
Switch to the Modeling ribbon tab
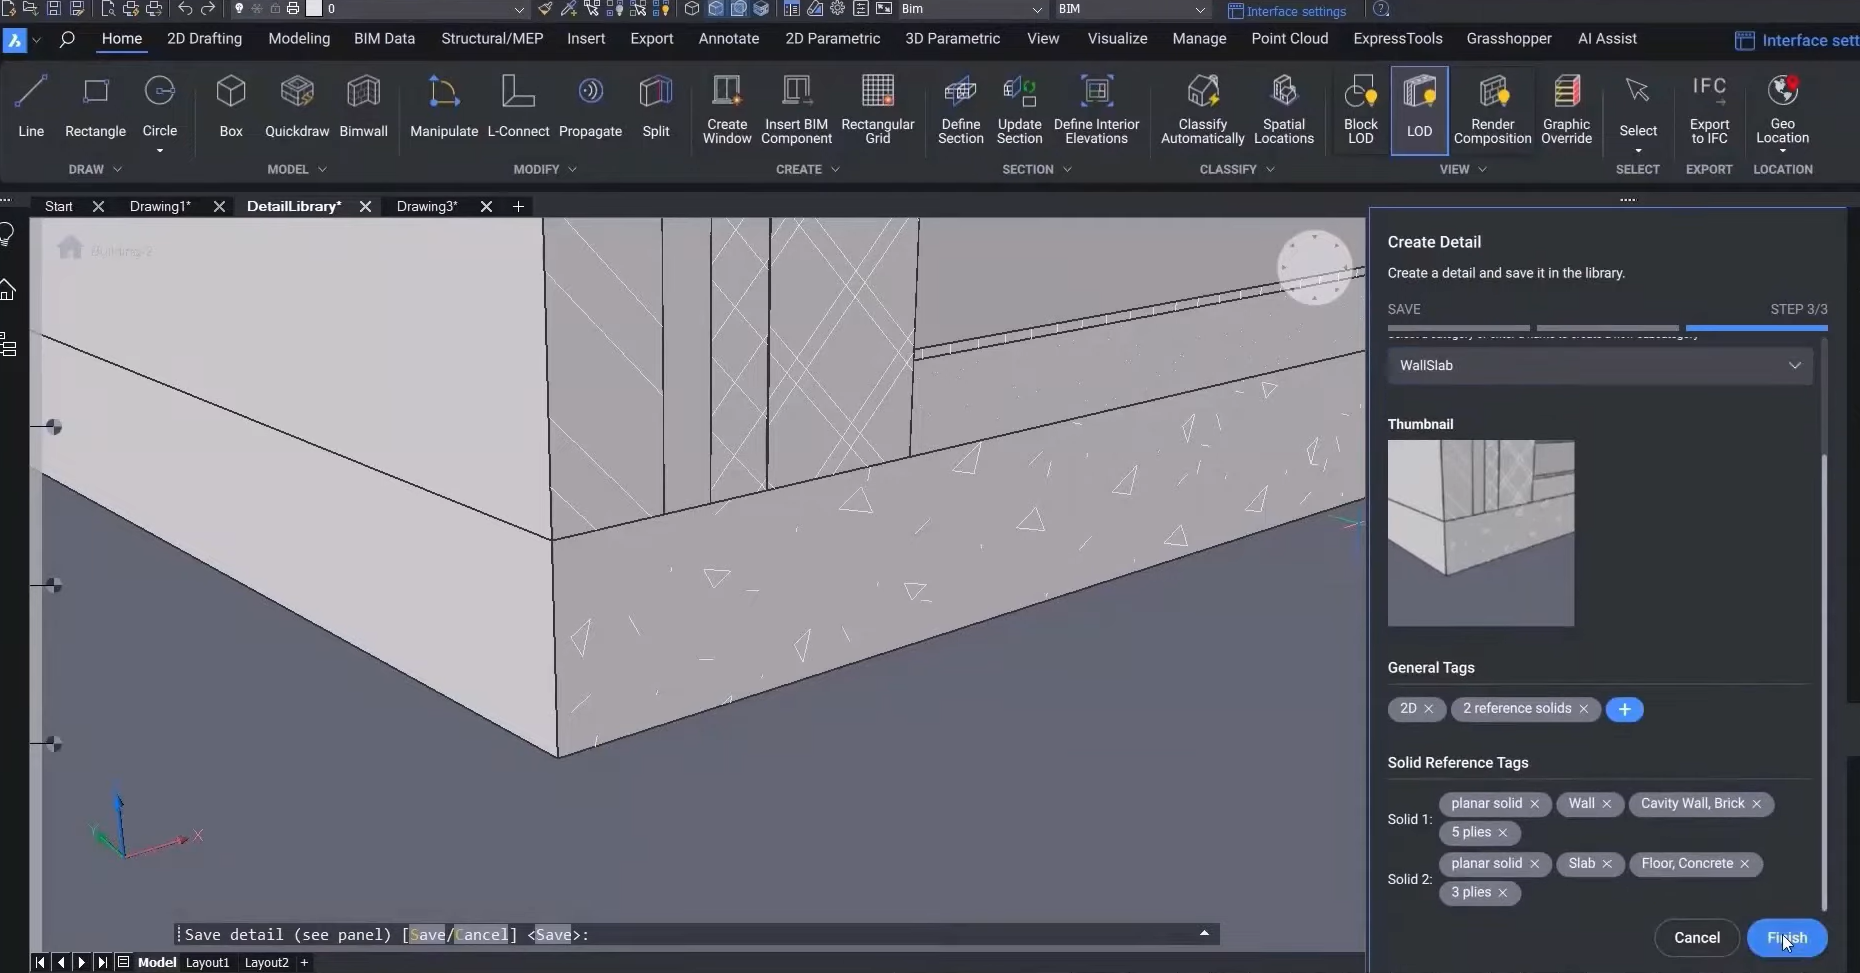click(x=298, y=39)
